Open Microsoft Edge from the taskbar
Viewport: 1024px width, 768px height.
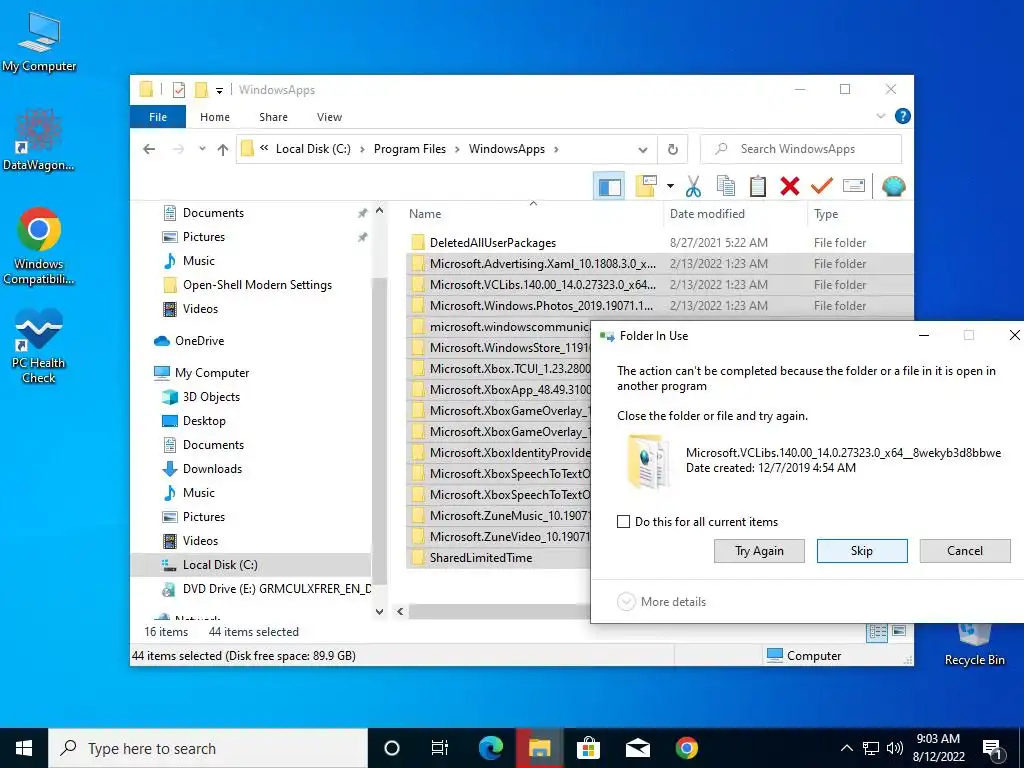[x=490, y=748]
